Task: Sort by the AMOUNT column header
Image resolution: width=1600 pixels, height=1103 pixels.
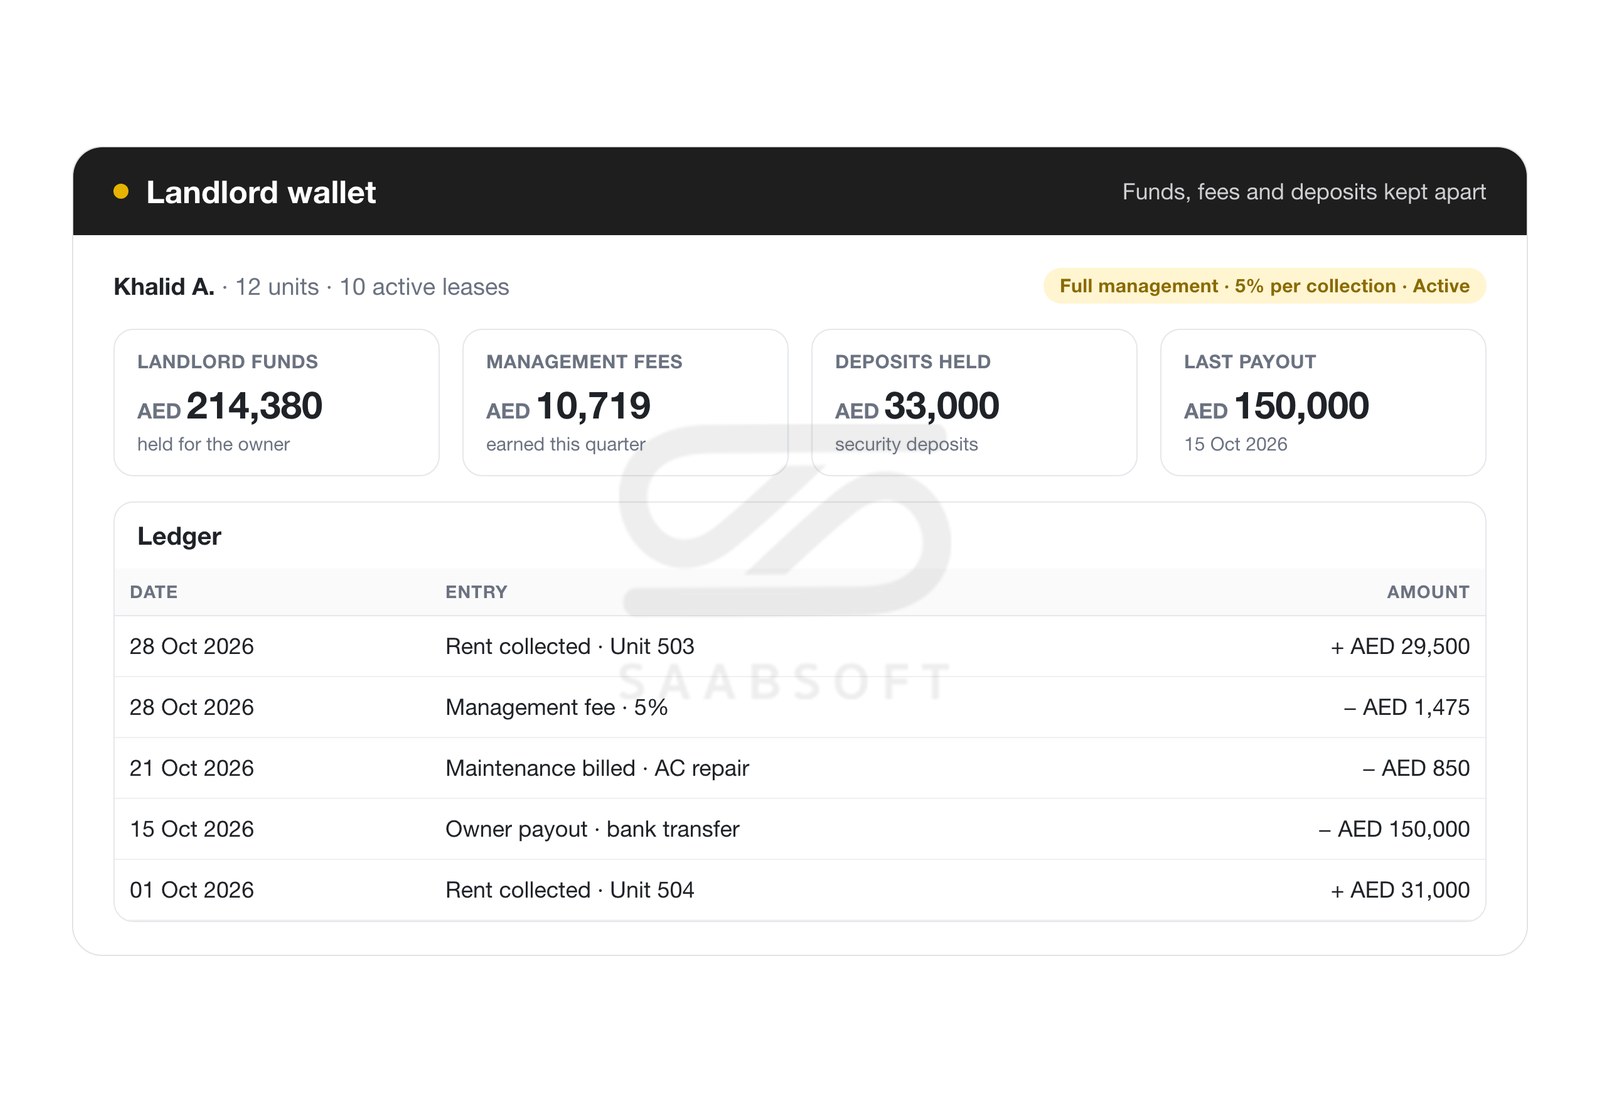Action: (1428, 592)
